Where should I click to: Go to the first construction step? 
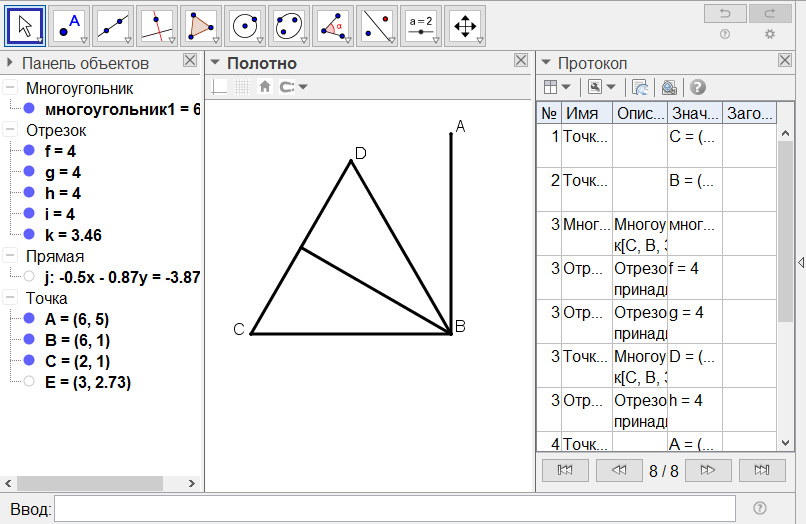click(x=564, y=469)
